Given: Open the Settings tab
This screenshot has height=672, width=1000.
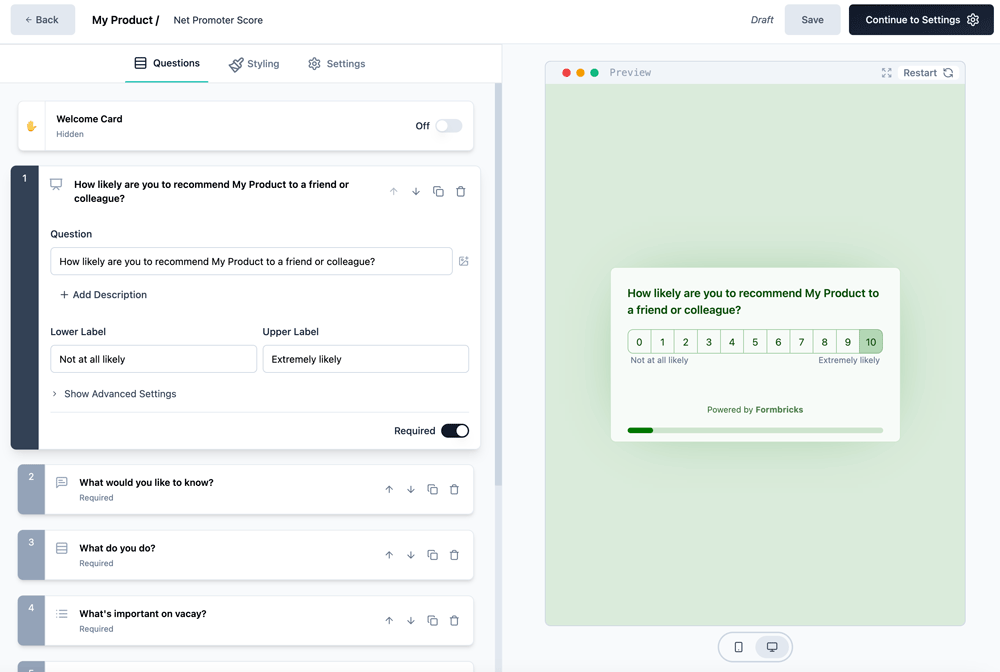Looking at the screenshot, I should point(336,64).
